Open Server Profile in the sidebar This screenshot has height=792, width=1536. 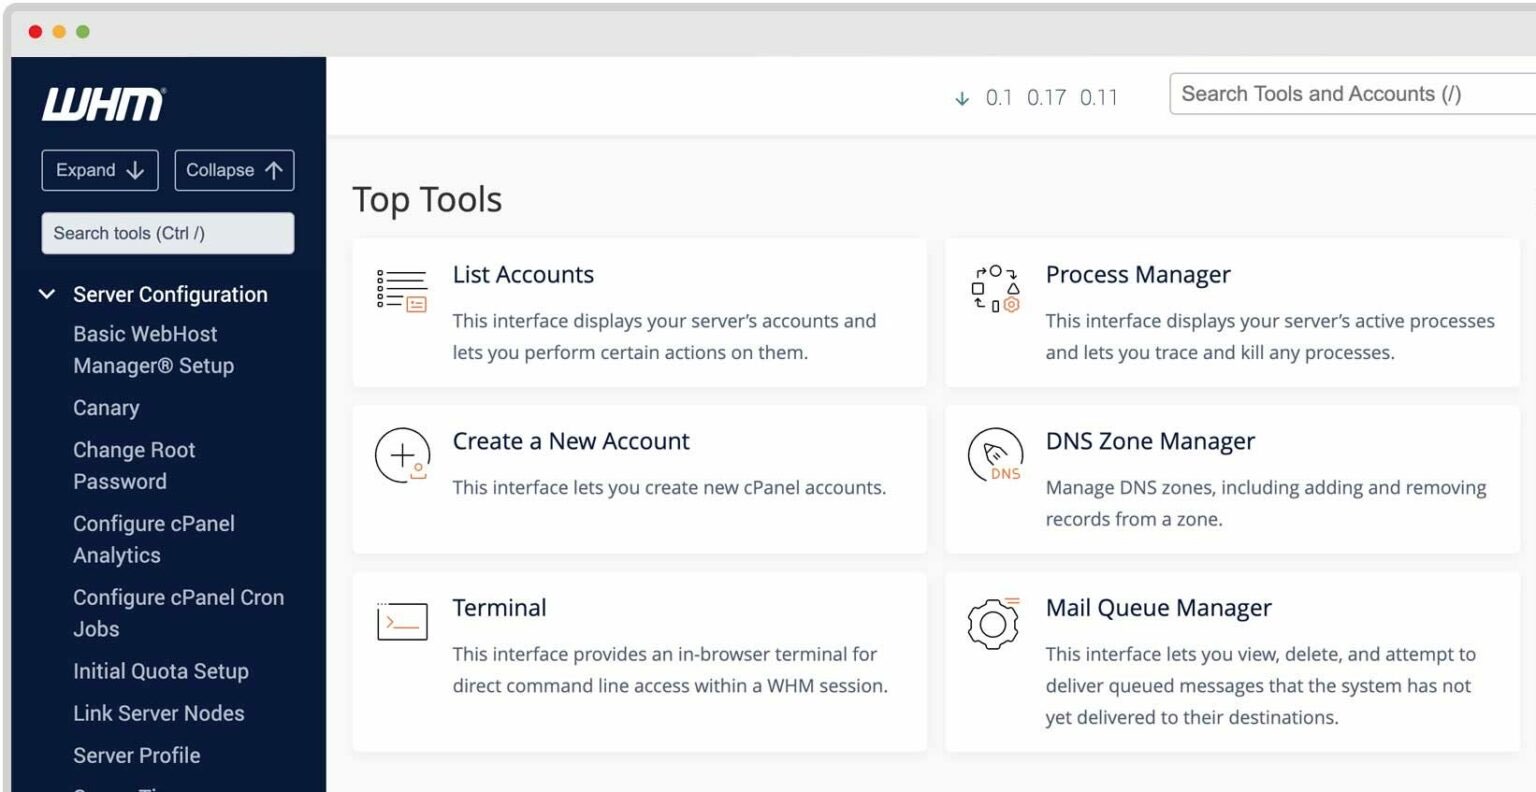click(x=137, y=756)
